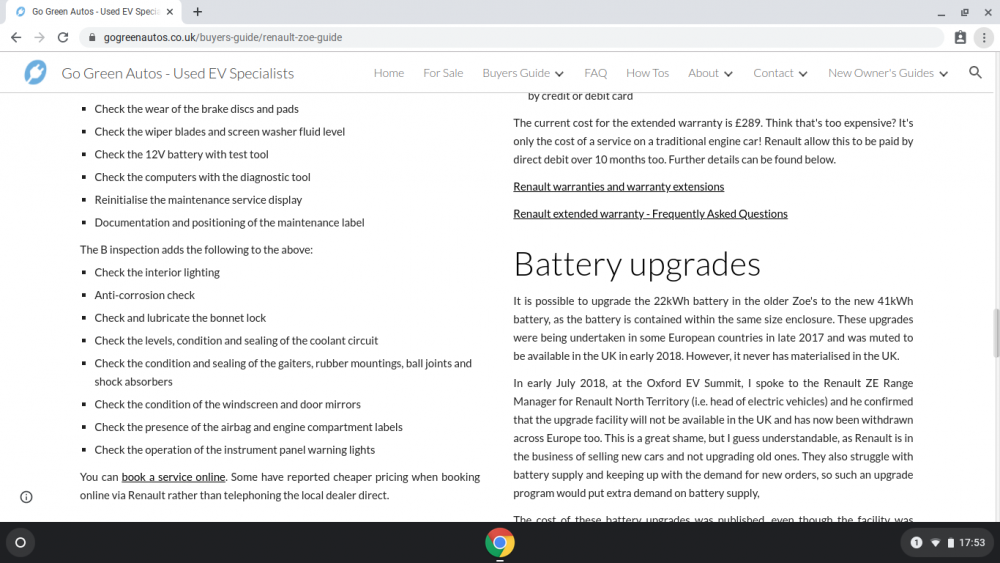Click 'Check the presence of the airbag' list item
Viewport: 1000px width, 563px height.
tap(249, 427)
